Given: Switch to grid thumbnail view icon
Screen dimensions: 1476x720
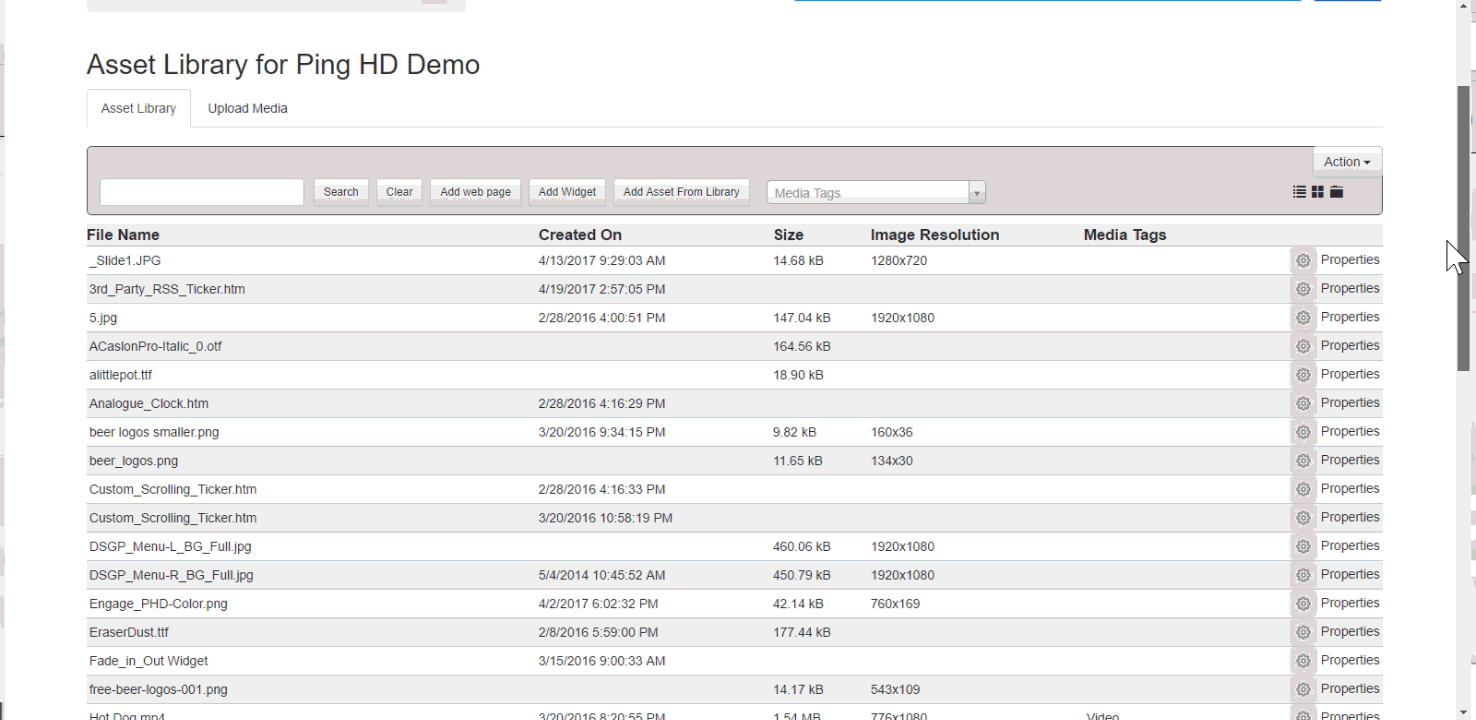Looking at the screenshot, I should 1318,192.
